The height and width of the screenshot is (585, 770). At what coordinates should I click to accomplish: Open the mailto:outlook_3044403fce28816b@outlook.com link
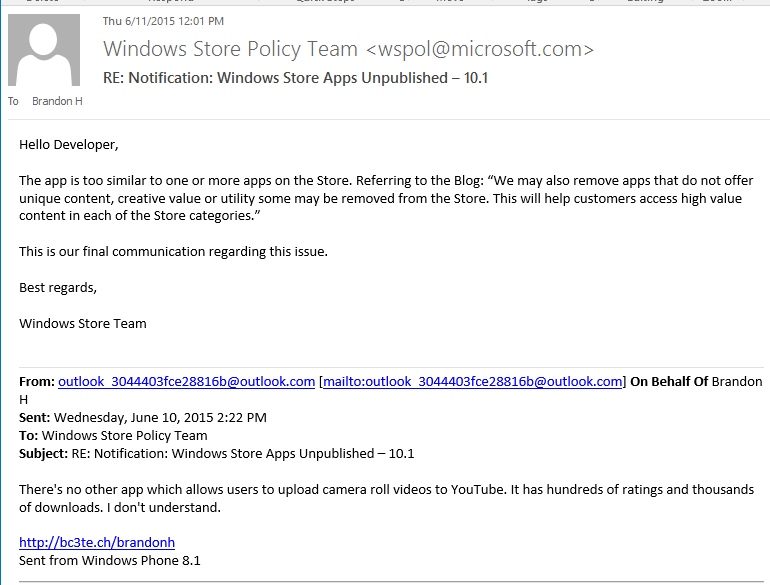(472, 382)
